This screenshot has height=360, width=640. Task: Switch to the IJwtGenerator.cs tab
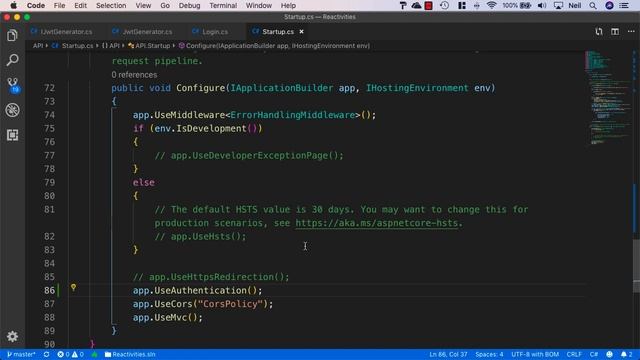pyautogui.click(x=62, y=31)
